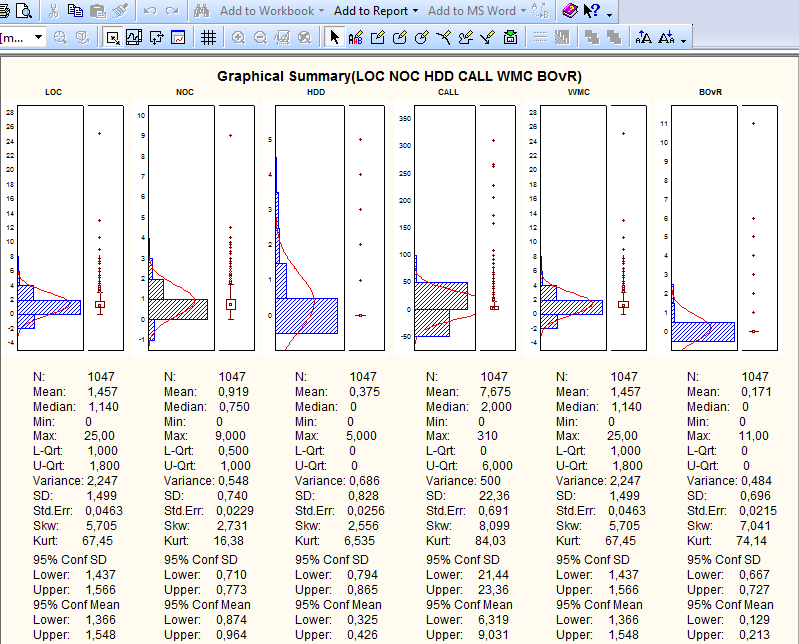
Task: Click the increase font size icon
Action: coord(642,38)
